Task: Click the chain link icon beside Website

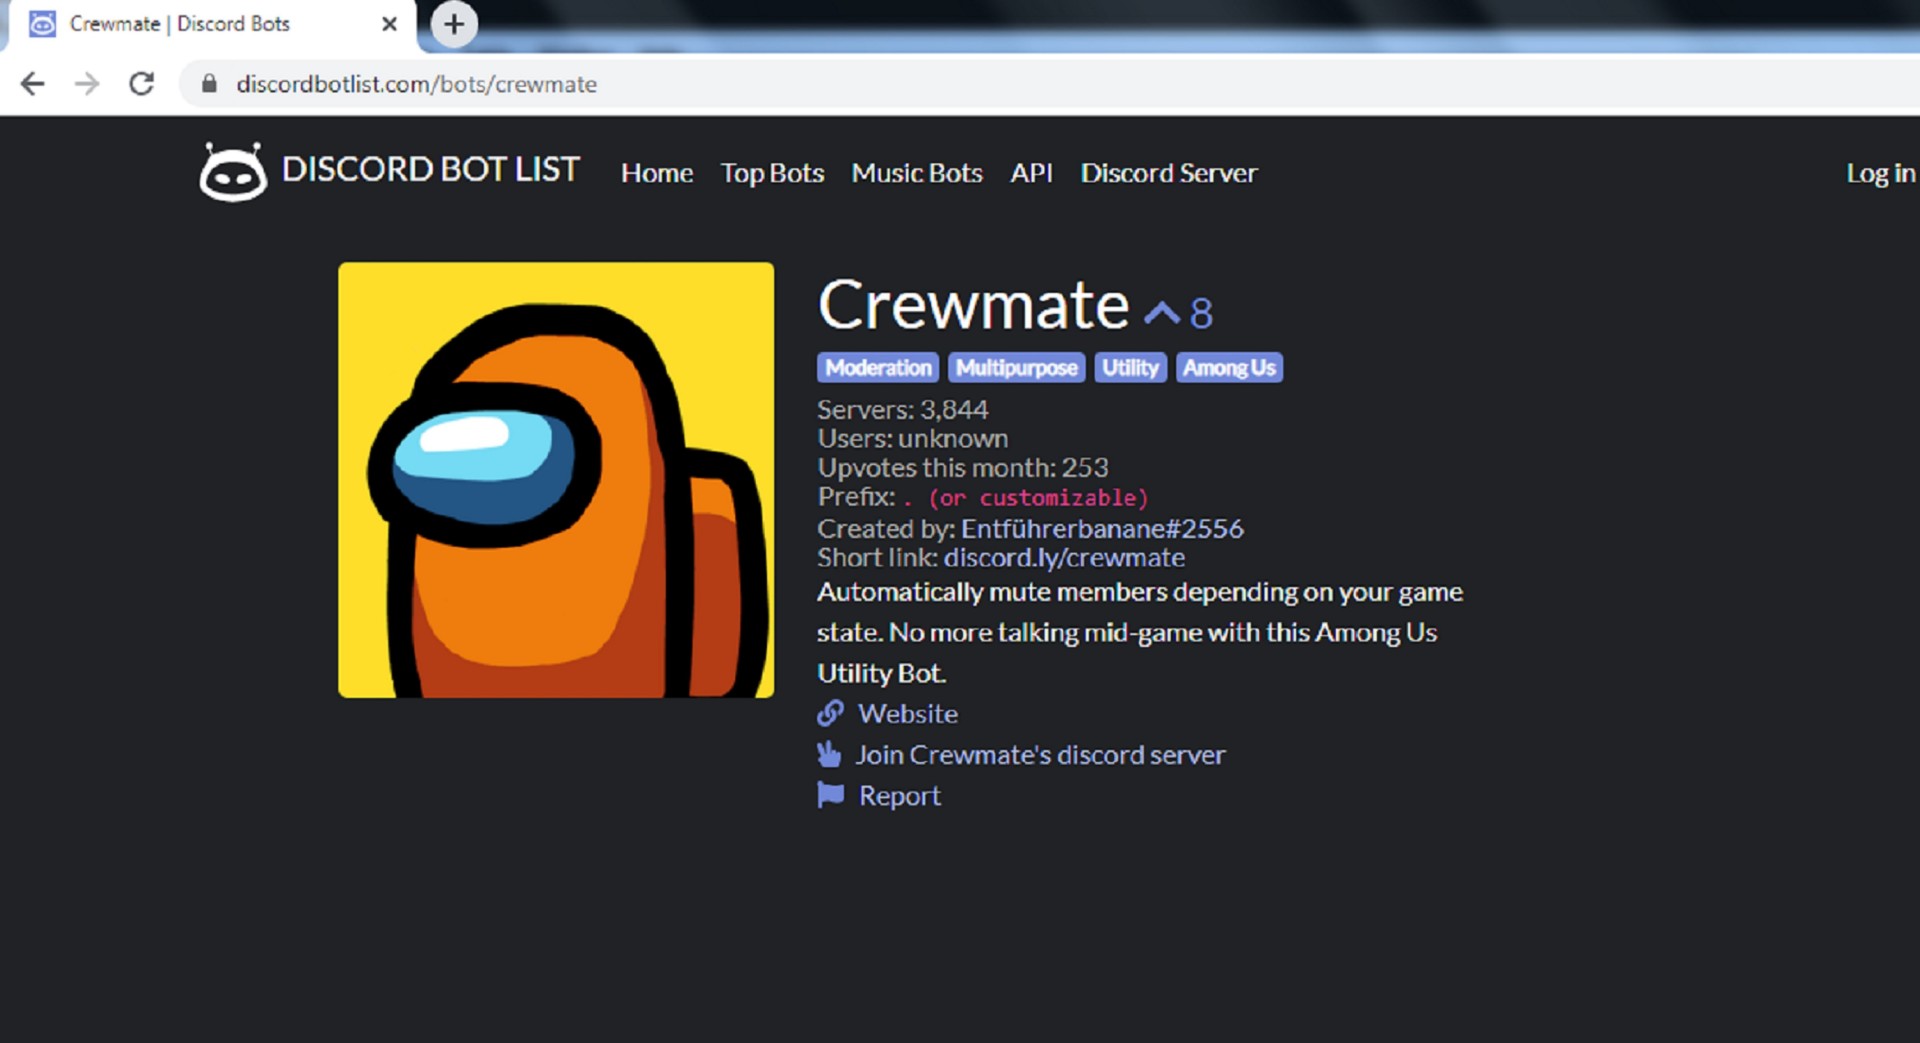Action: pos(830,713)
